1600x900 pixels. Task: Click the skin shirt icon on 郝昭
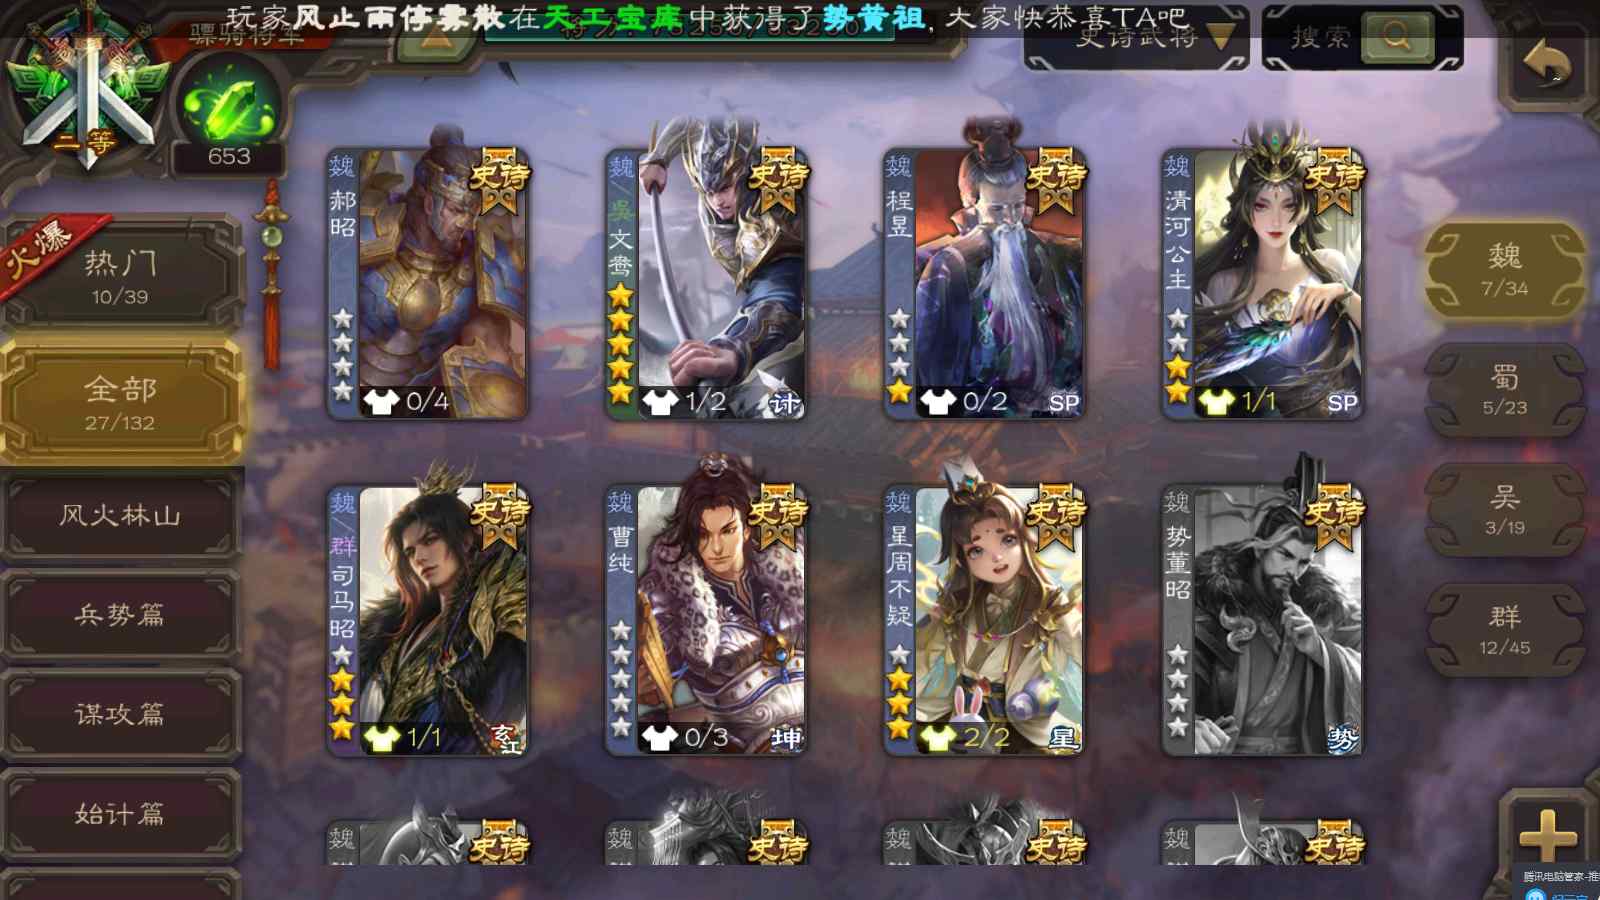pyautogui.click(x=381, y=402)
